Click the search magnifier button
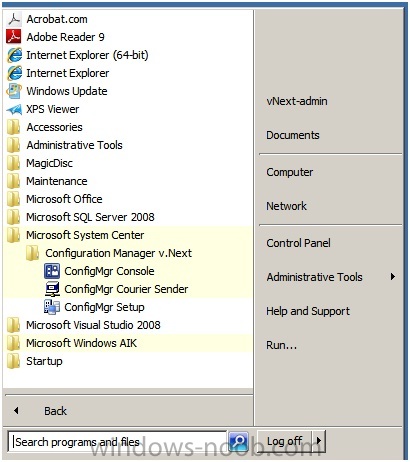410x462 pixels. pos(238,441)
